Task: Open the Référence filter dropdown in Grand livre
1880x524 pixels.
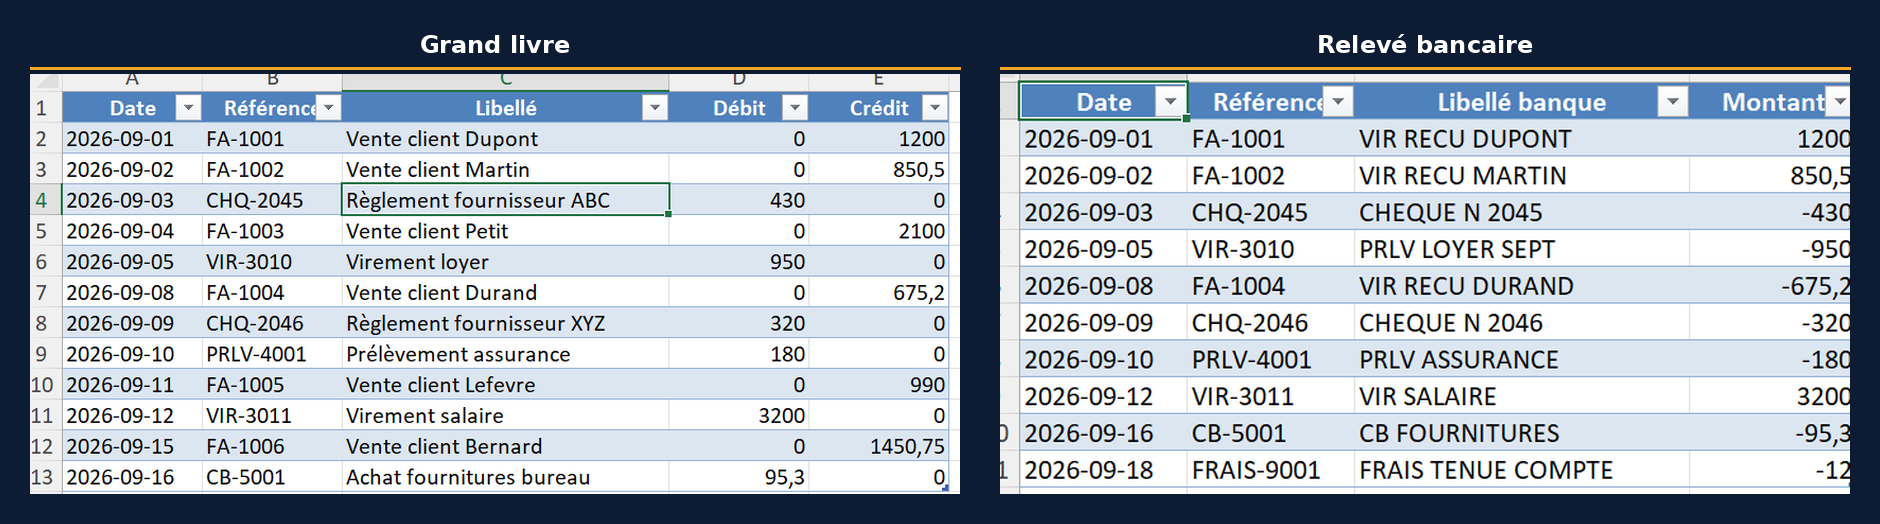Action: (328, 107)
